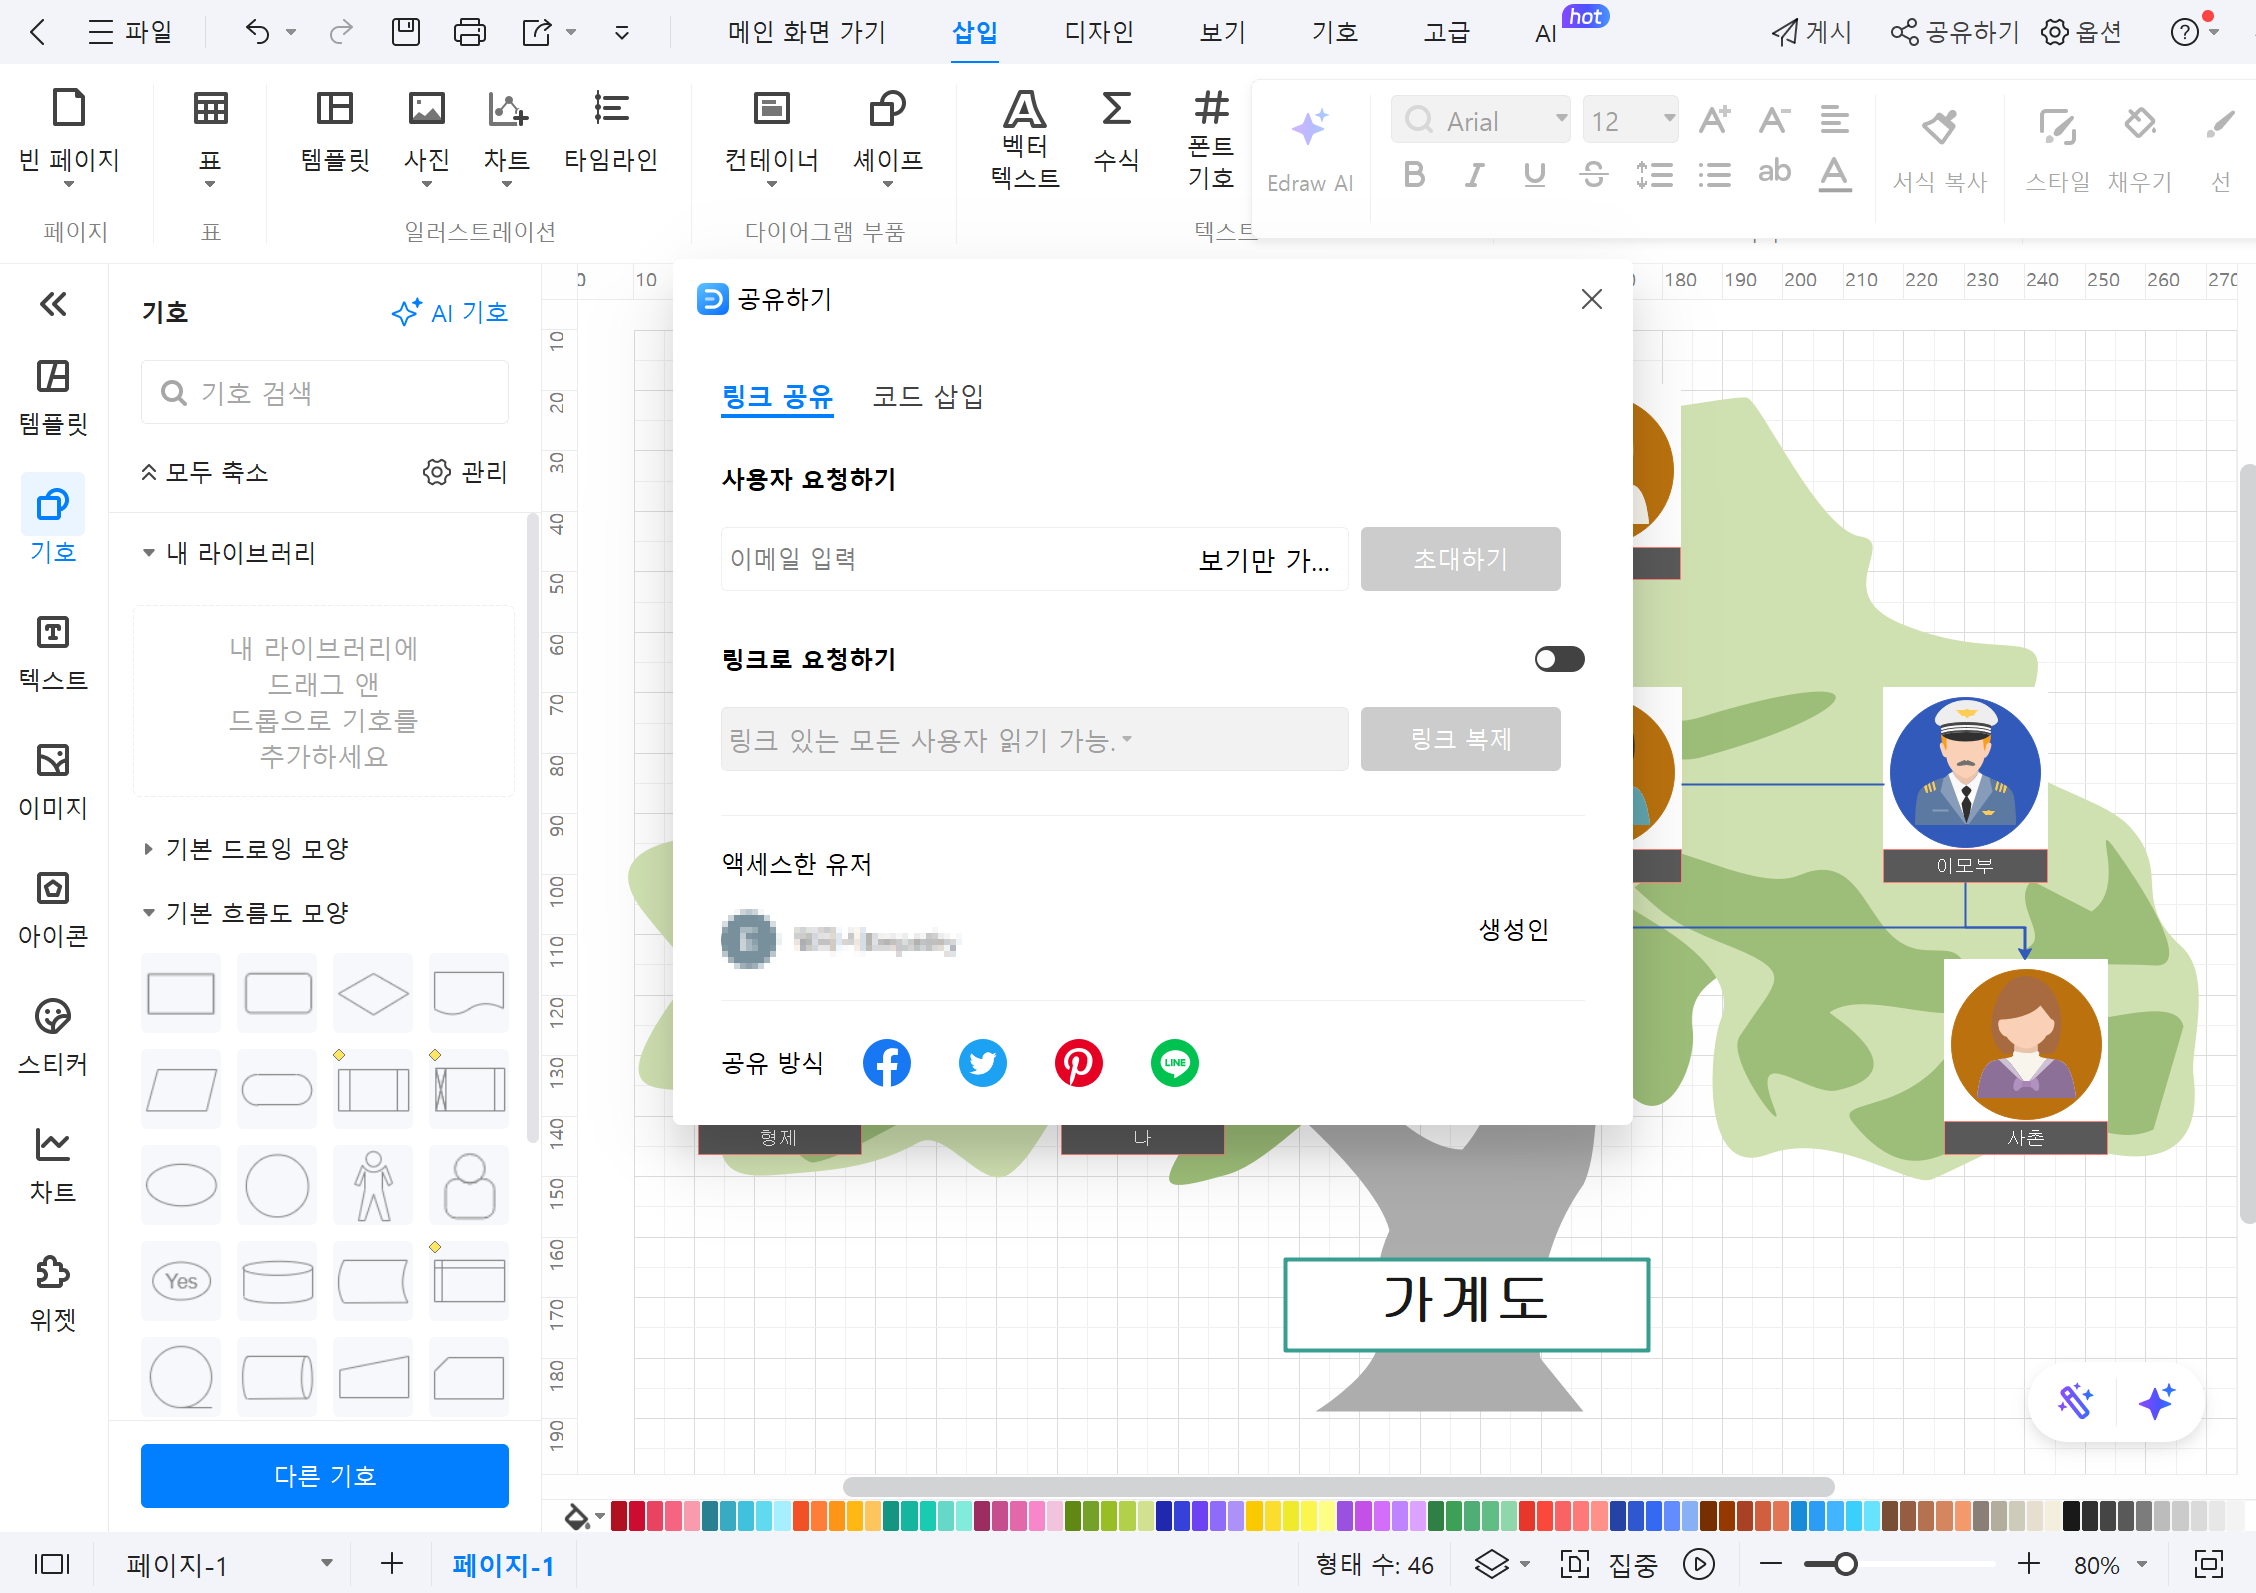
Task: Toggle italic formatting
Action: [x=1474, y=175]
